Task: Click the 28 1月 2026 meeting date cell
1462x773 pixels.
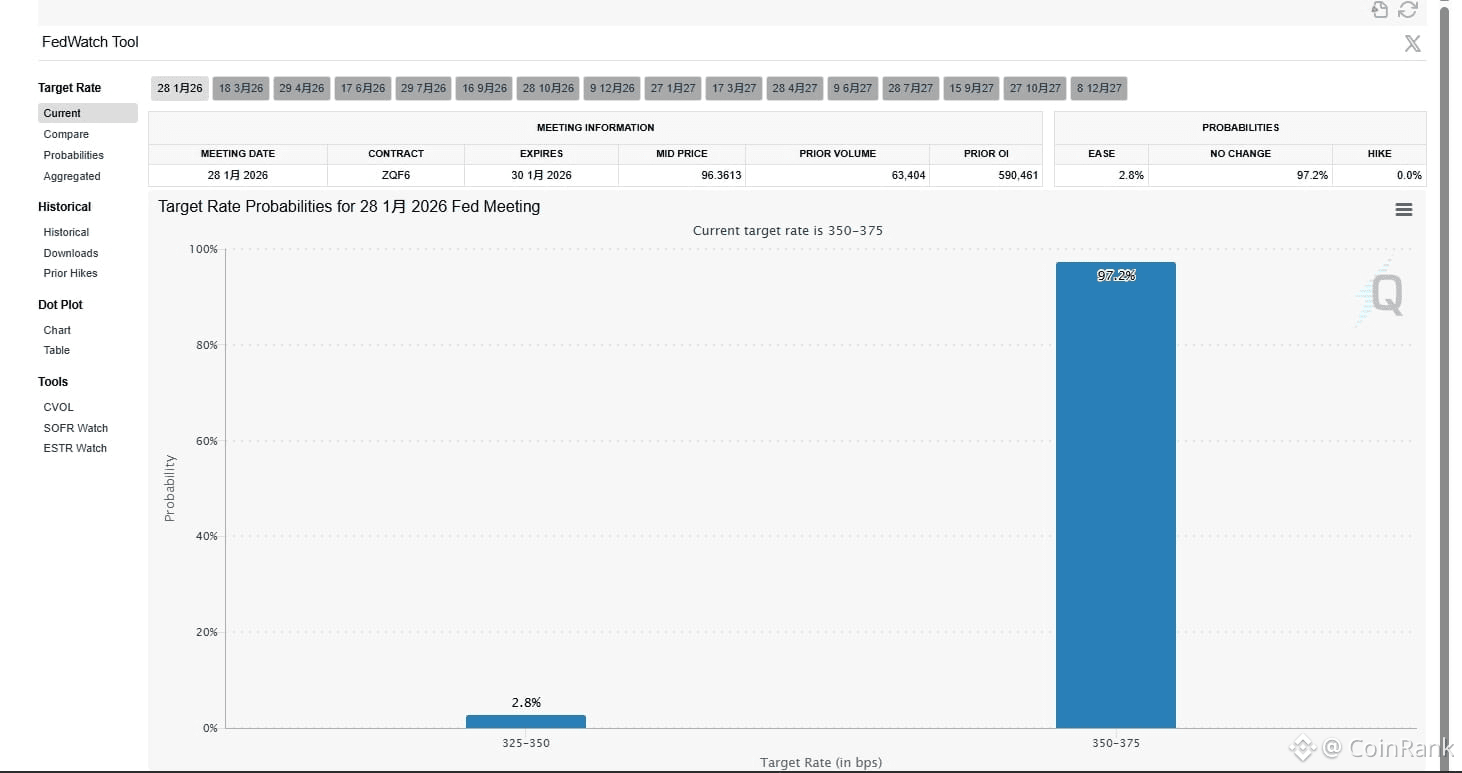Action: (238, 175)
